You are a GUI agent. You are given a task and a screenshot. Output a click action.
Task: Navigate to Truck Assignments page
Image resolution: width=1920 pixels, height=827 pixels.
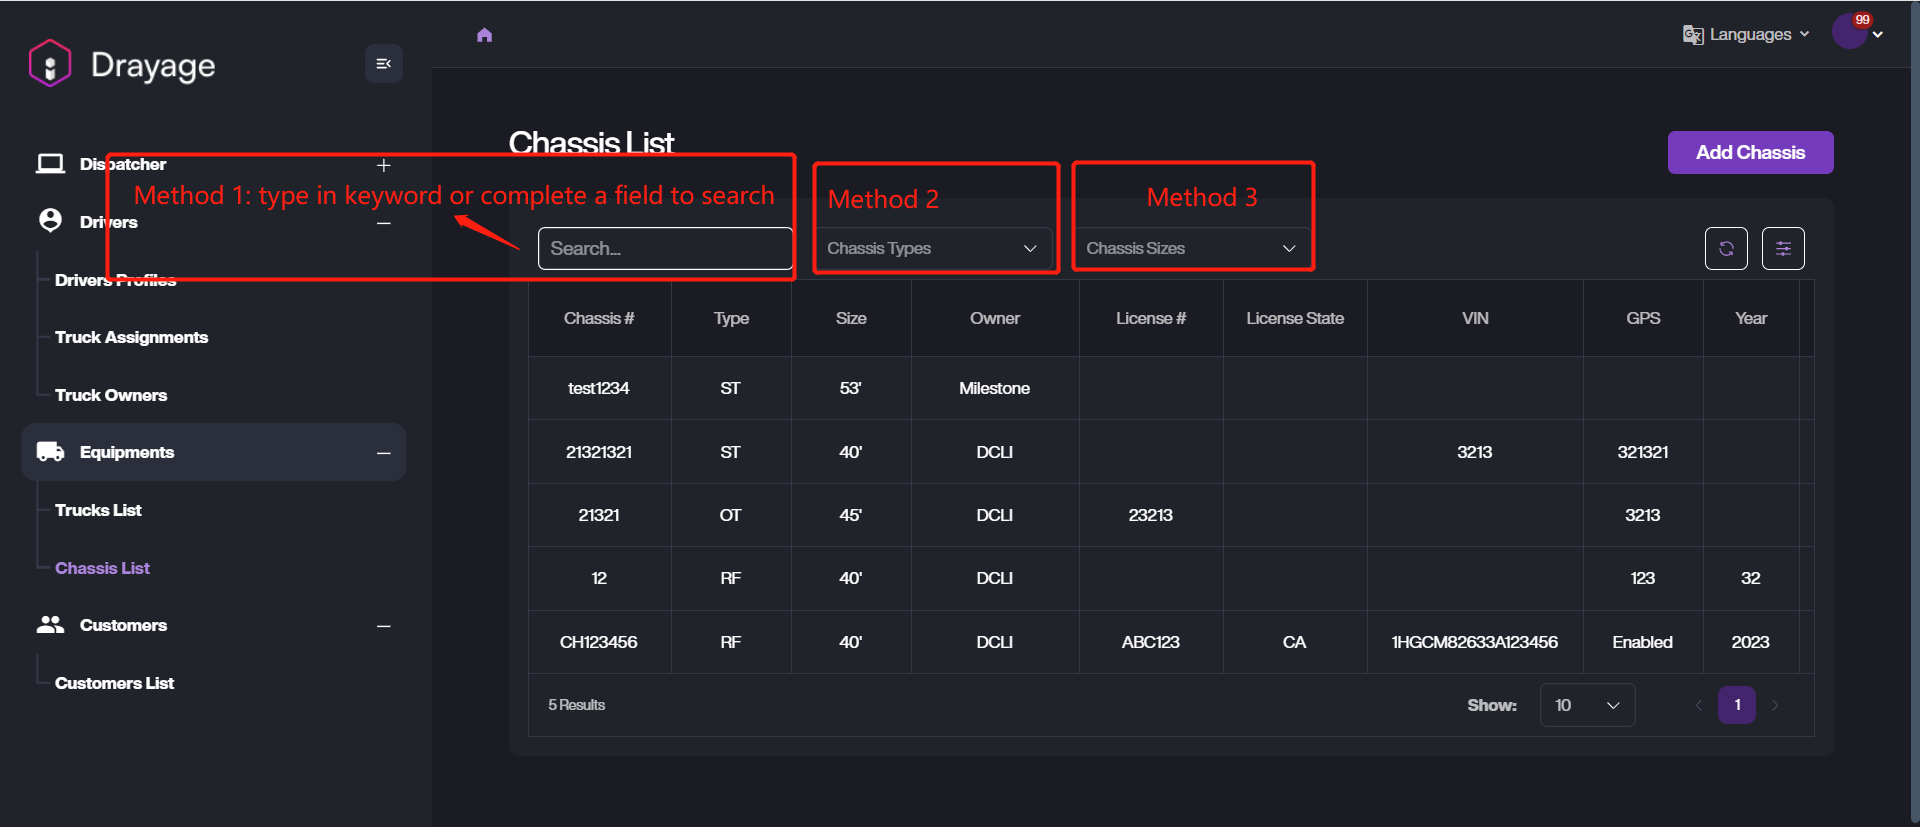pos(131,337)
